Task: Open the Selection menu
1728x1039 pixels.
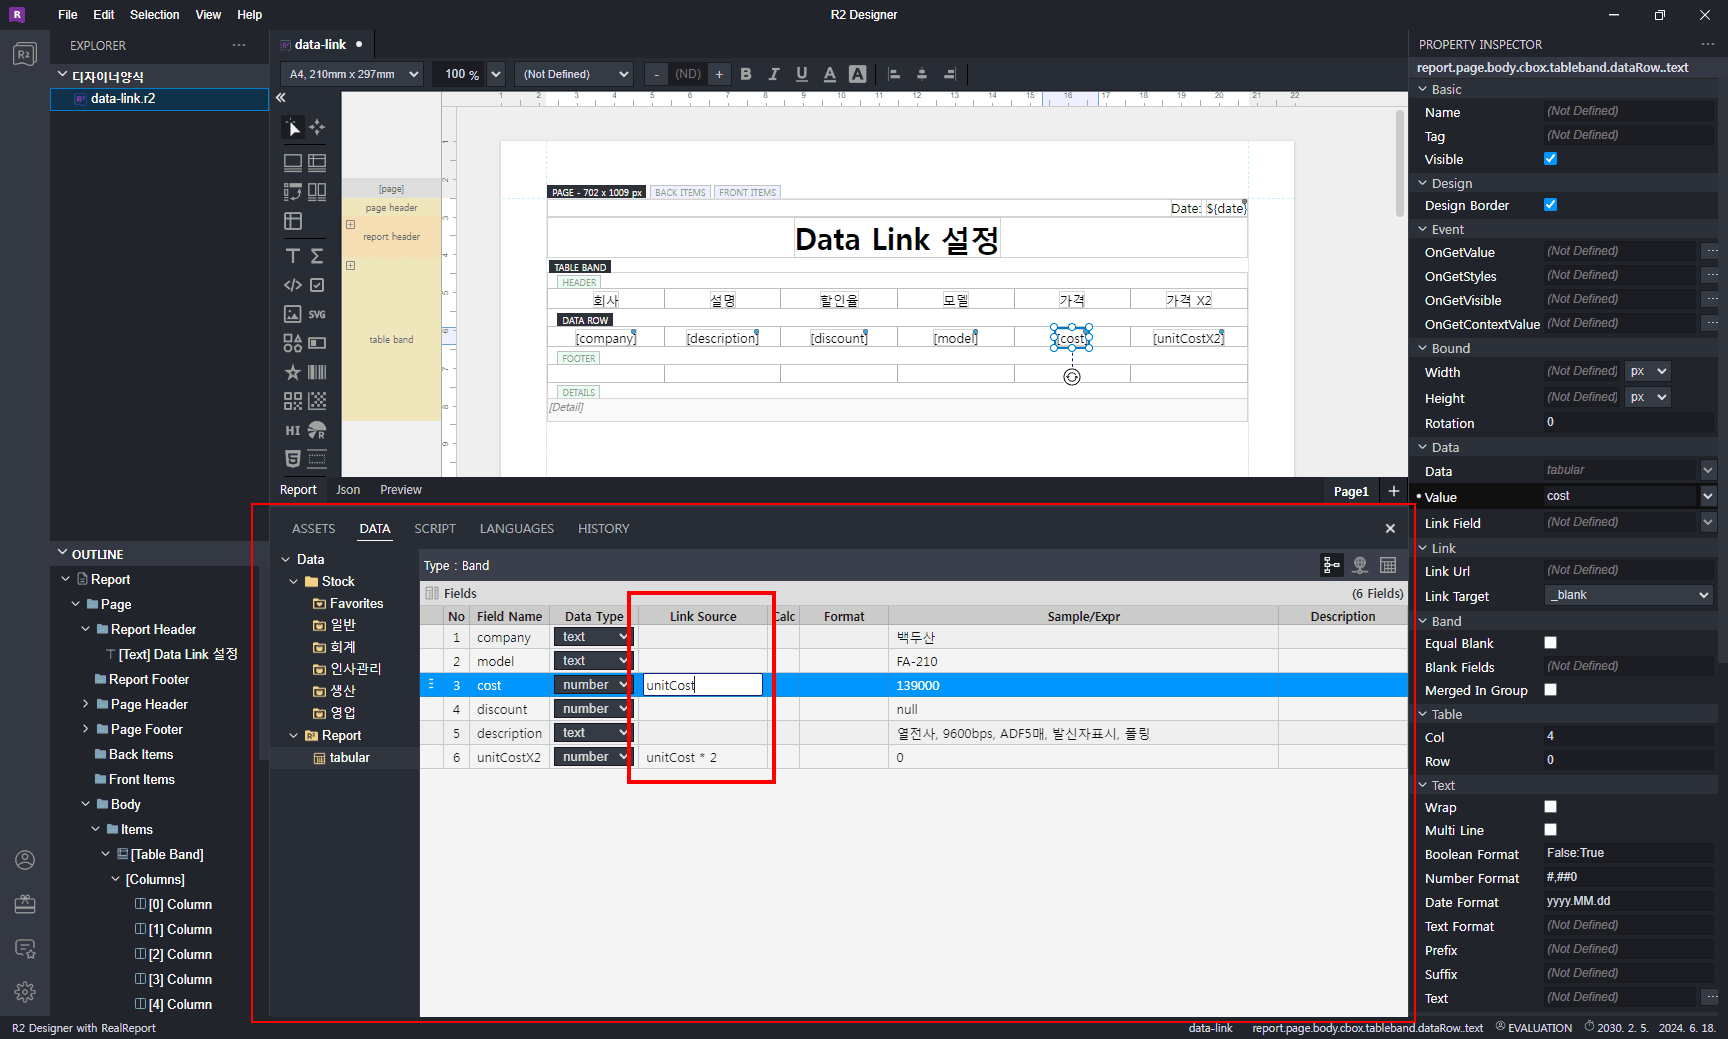Action: [155, 15]
